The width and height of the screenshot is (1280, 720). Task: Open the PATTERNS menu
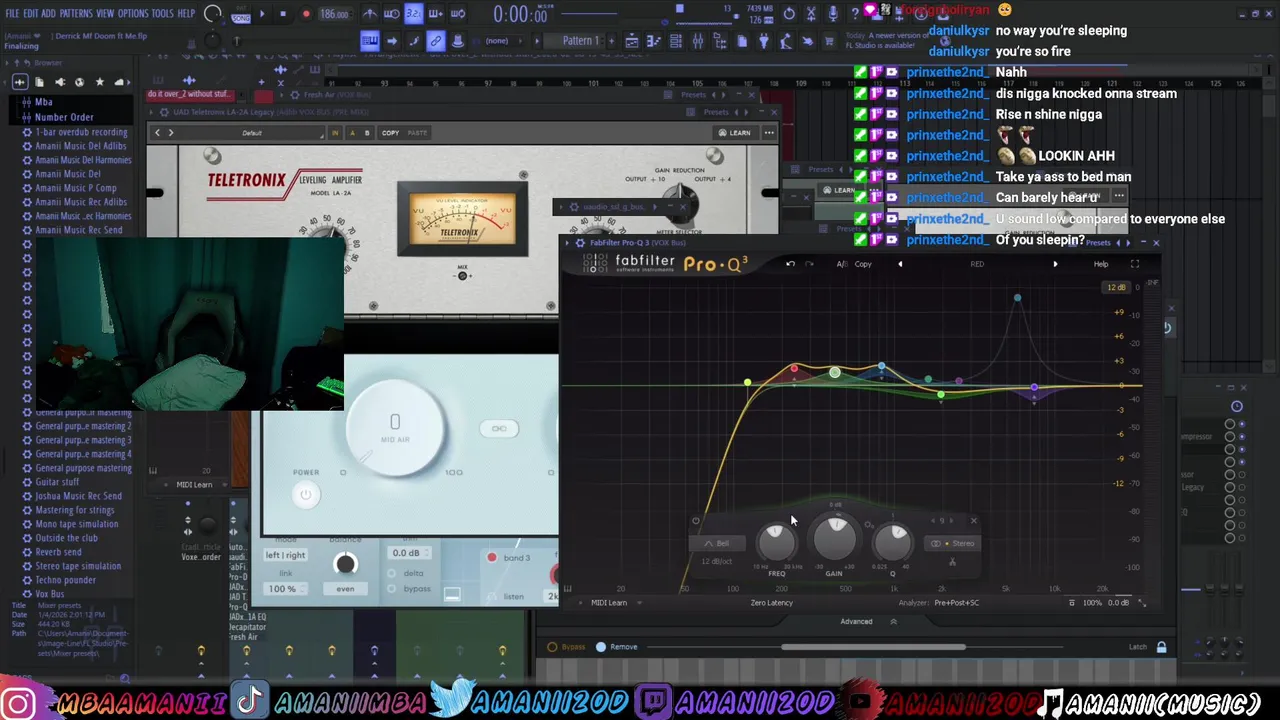tap(76, 13)
